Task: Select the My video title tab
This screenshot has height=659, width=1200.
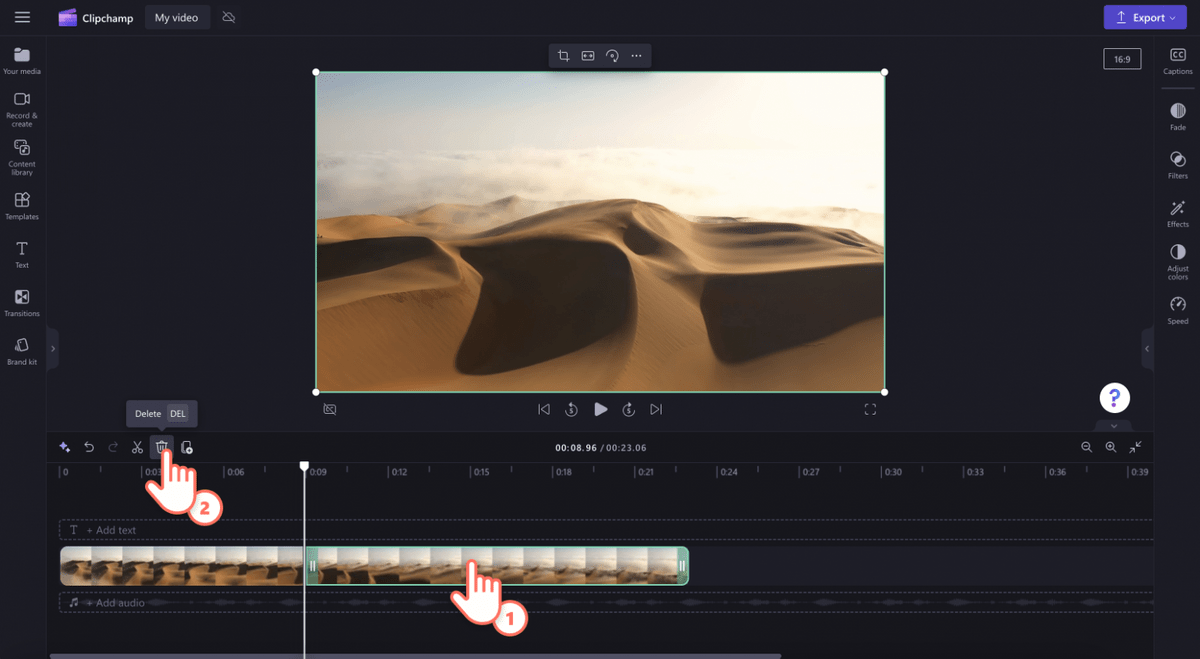Action: pos(177,17)
